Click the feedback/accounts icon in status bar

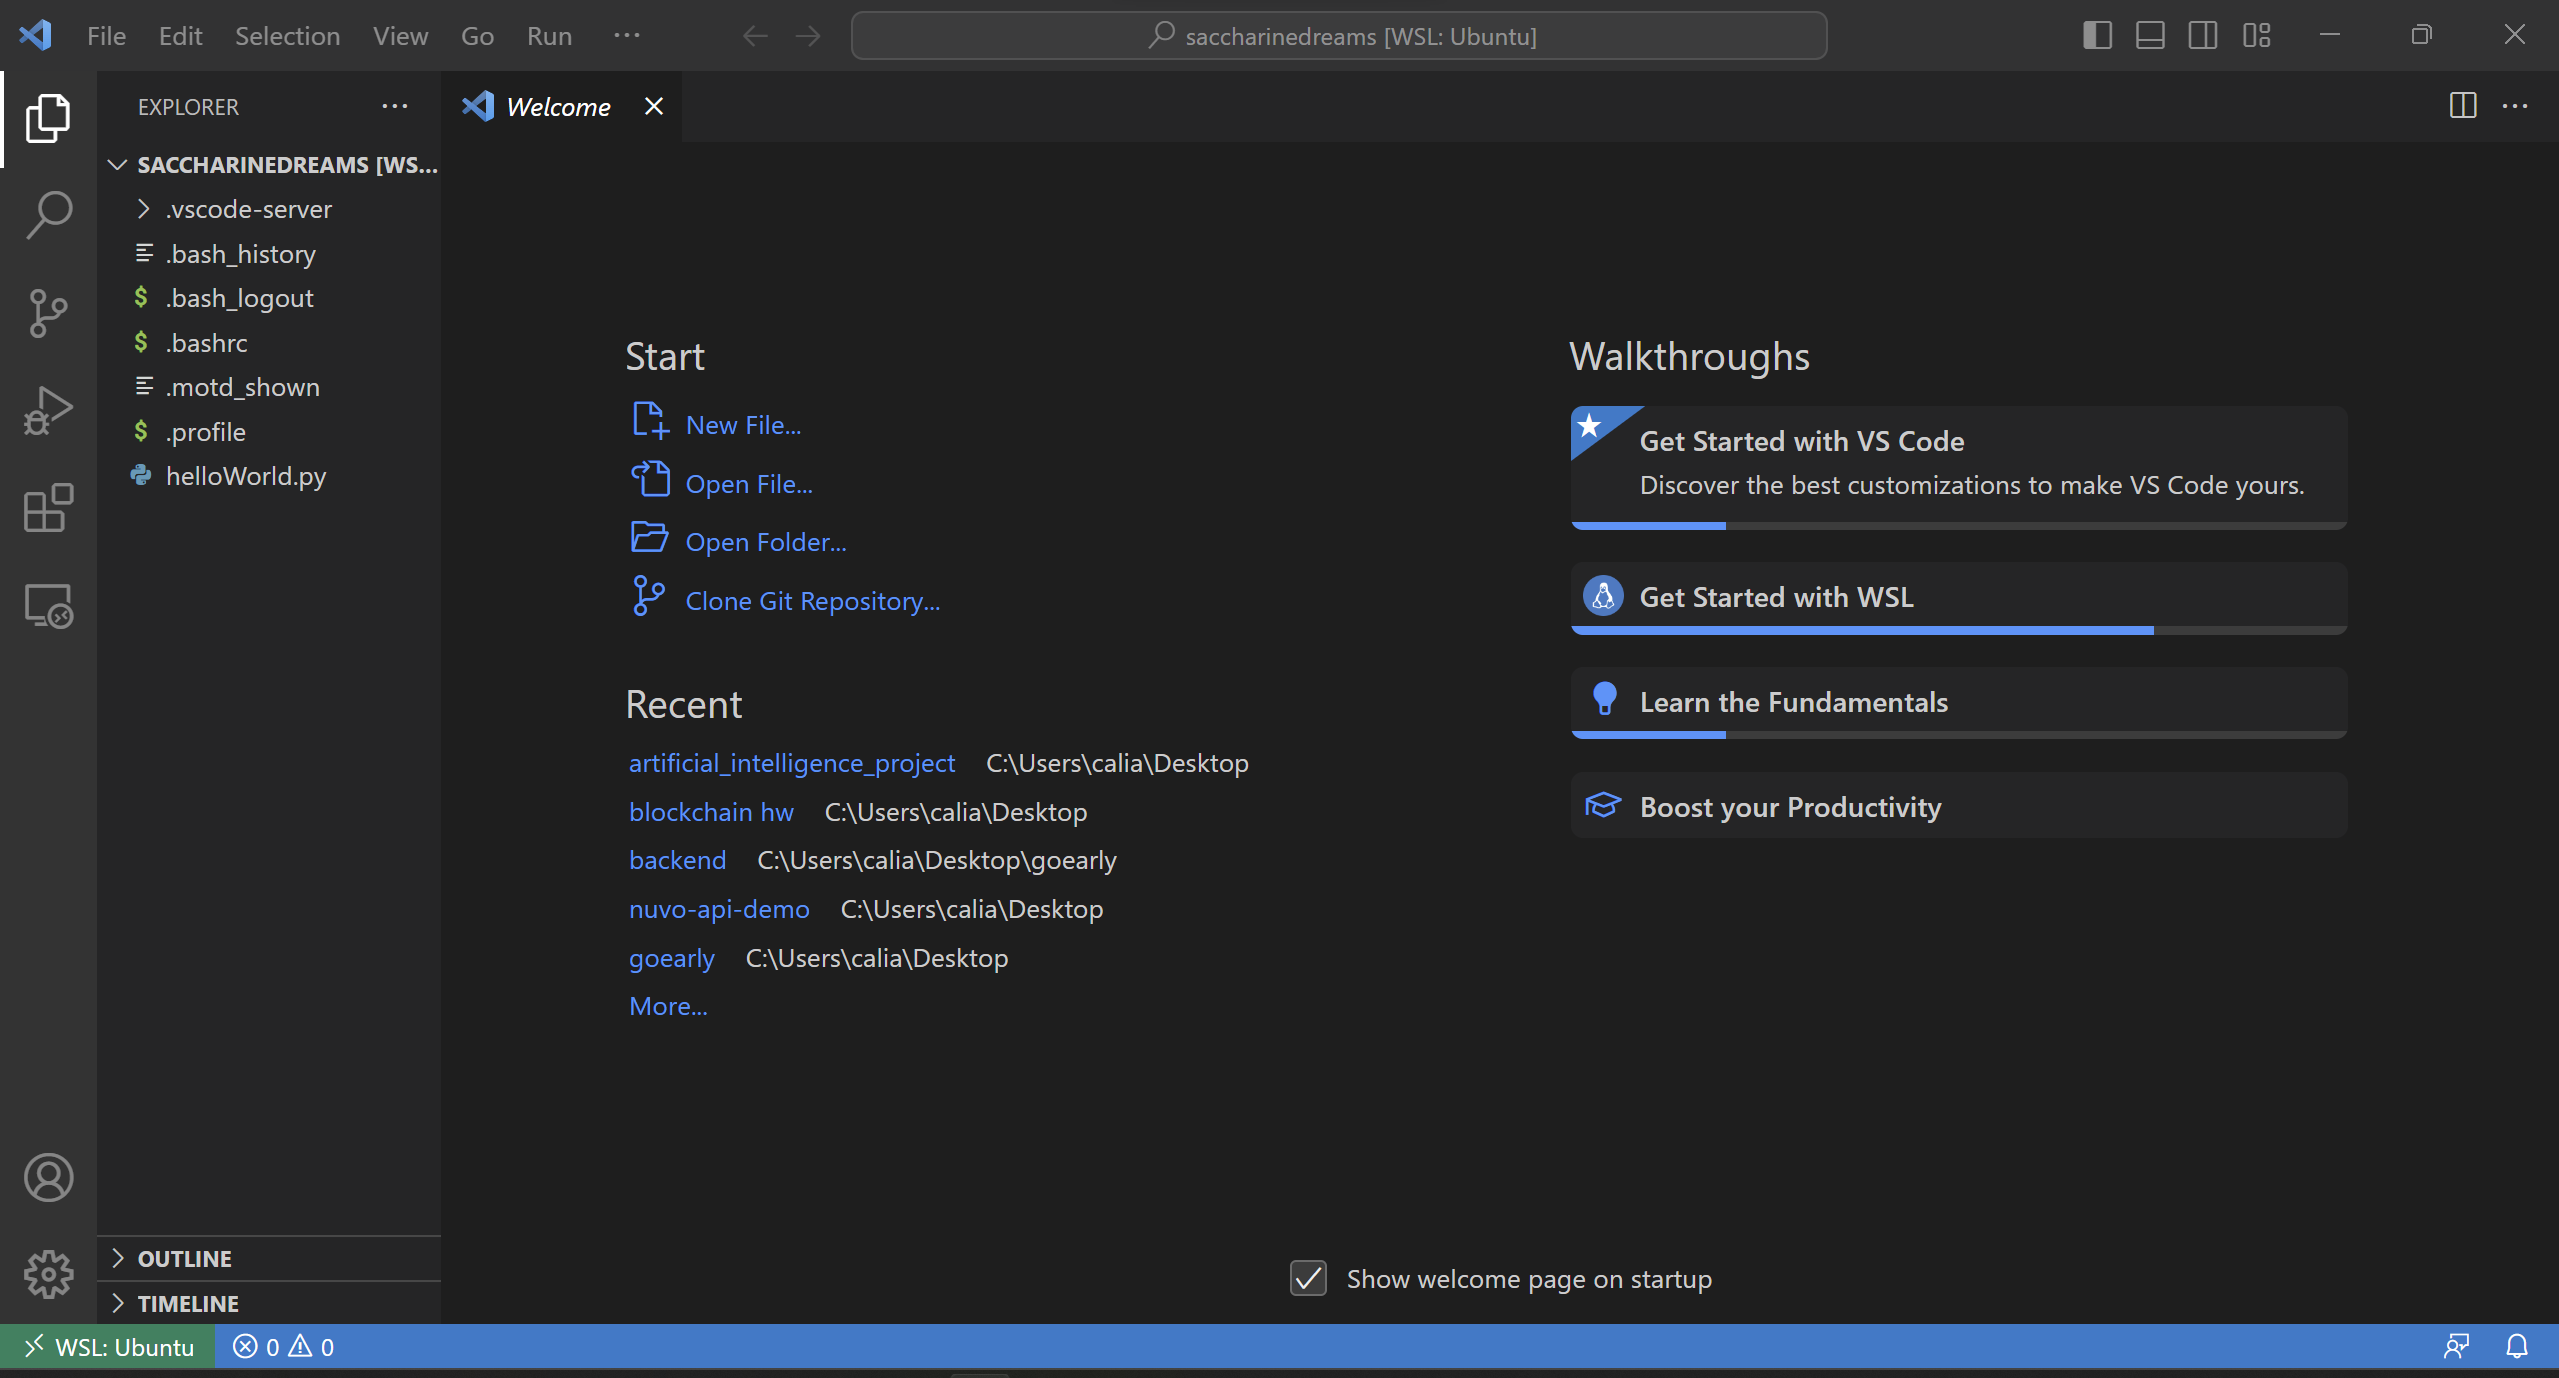[2457, 1346]
